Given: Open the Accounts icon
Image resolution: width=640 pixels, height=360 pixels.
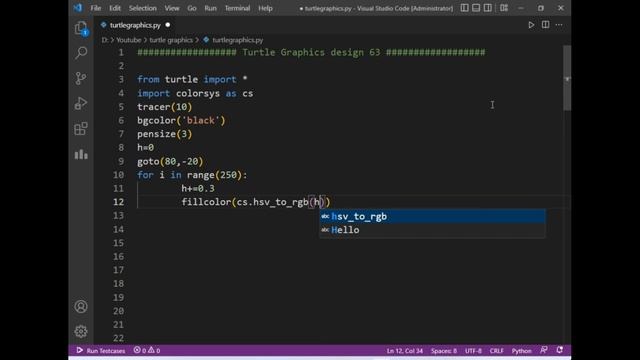Looking at the screenshot, I should coord(81,307).
